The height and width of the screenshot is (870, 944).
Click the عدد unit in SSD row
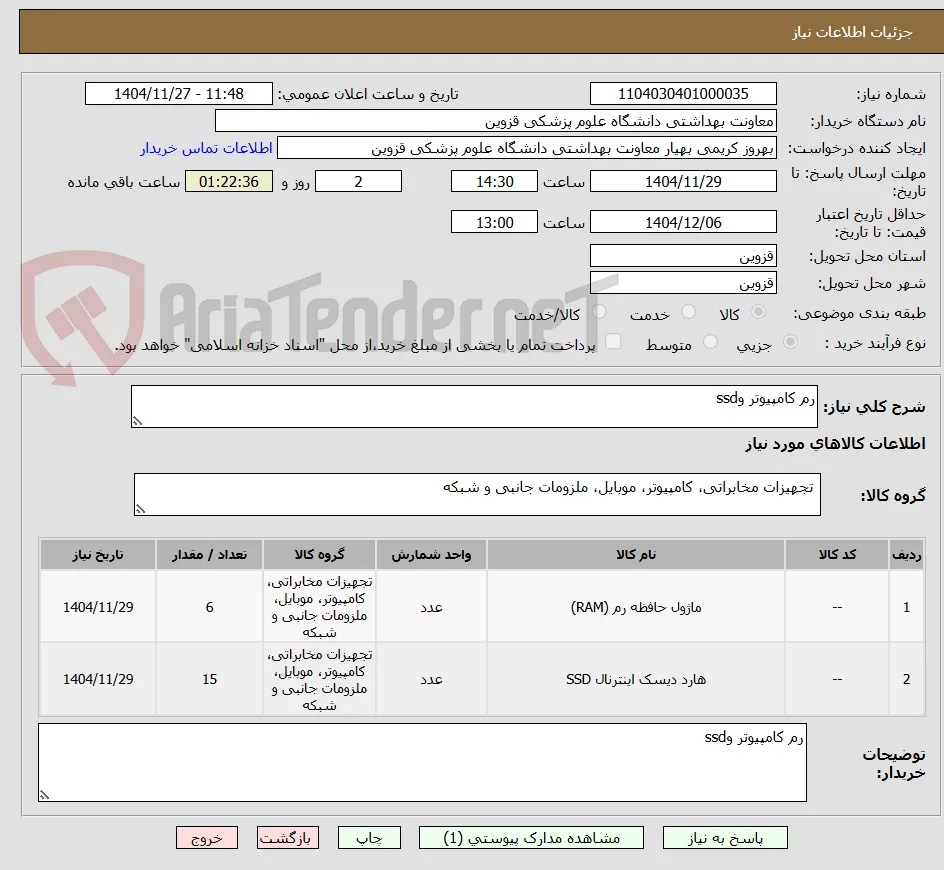pos(431,679)
